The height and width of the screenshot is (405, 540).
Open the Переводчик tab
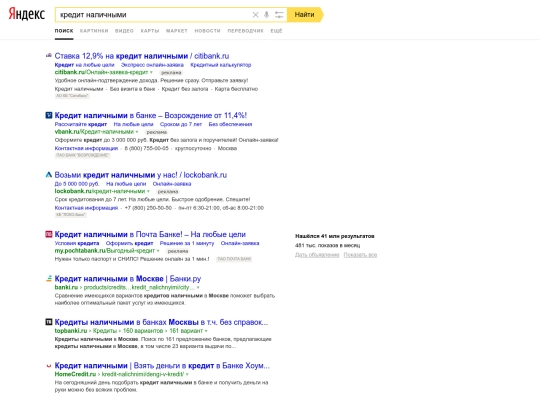click(245, 31)
